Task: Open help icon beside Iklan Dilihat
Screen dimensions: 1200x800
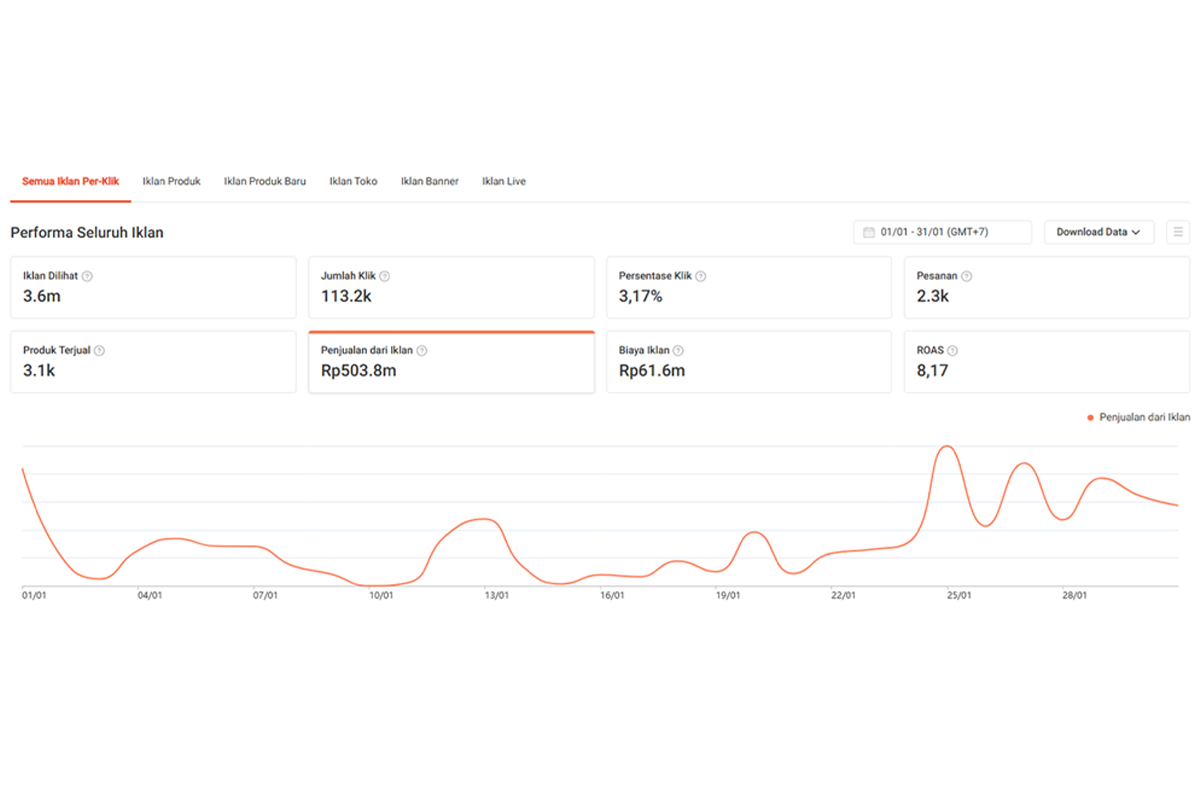Action: [x=88, y=276]
